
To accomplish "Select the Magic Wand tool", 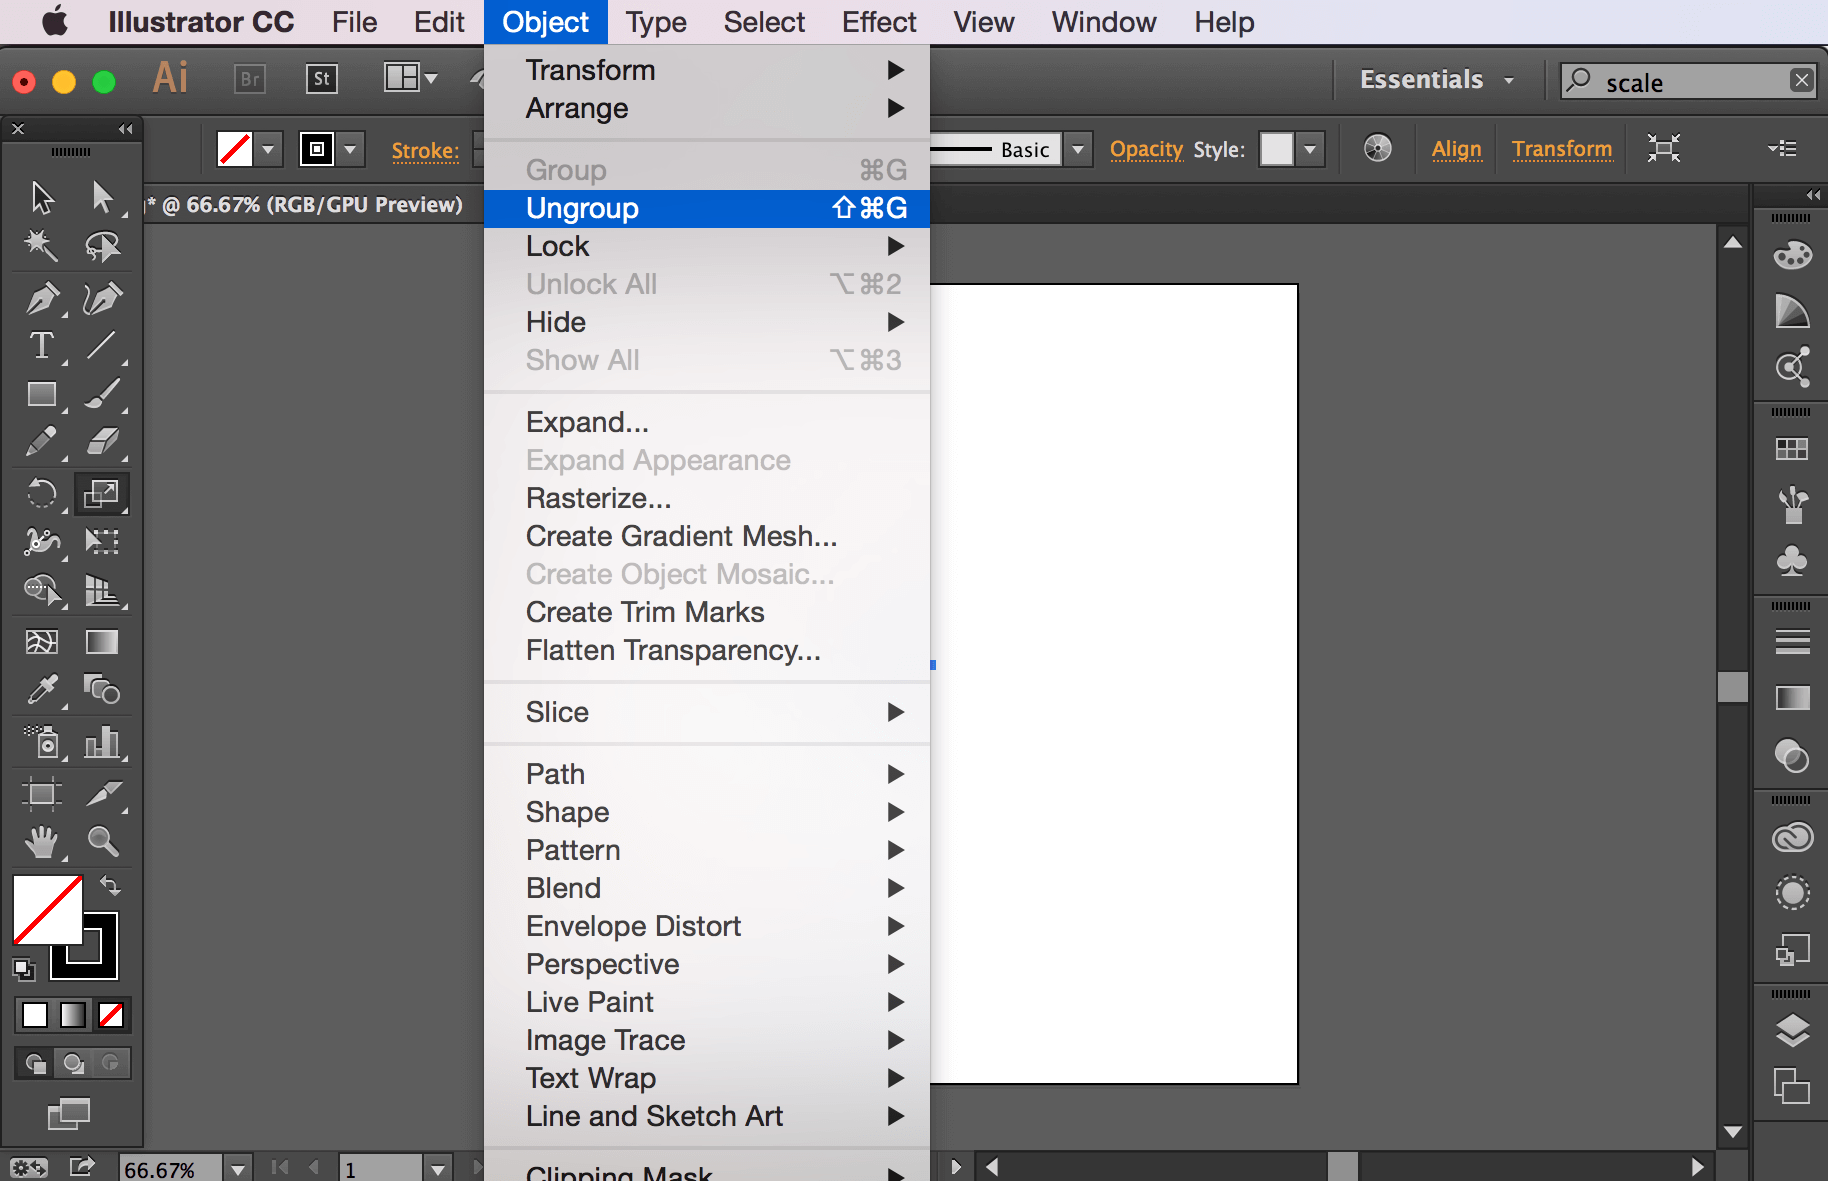I will tap(42, 245).
